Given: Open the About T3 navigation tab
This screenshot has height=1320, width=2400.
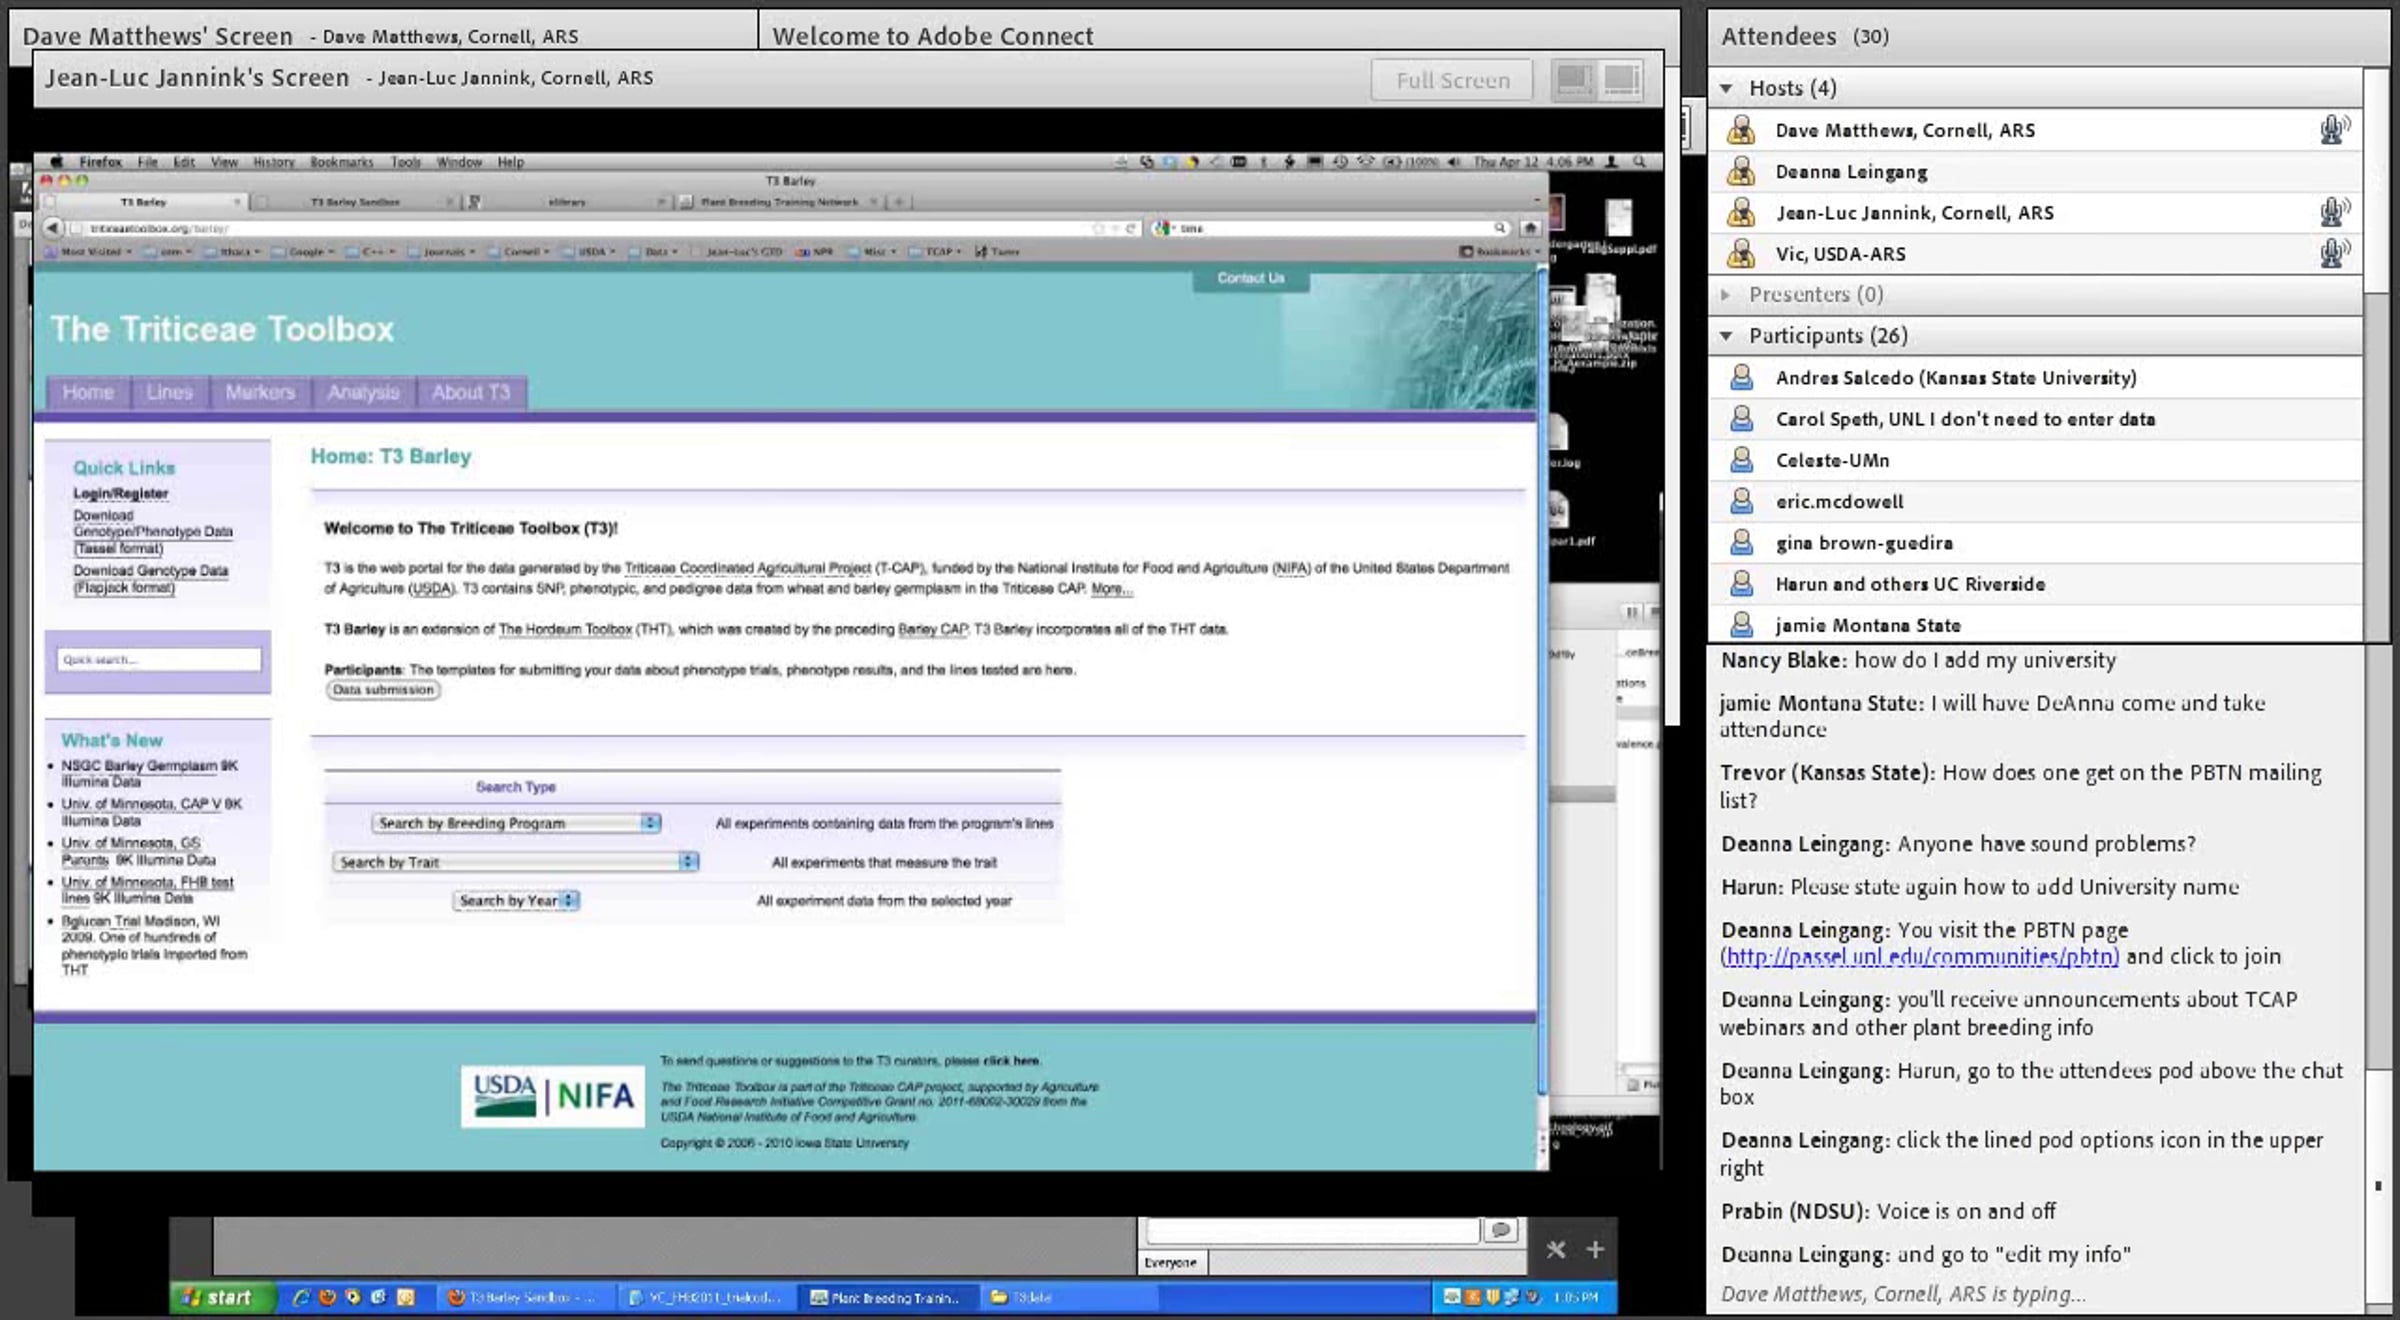Looking at the screenshot, I should tap(471, 392).
